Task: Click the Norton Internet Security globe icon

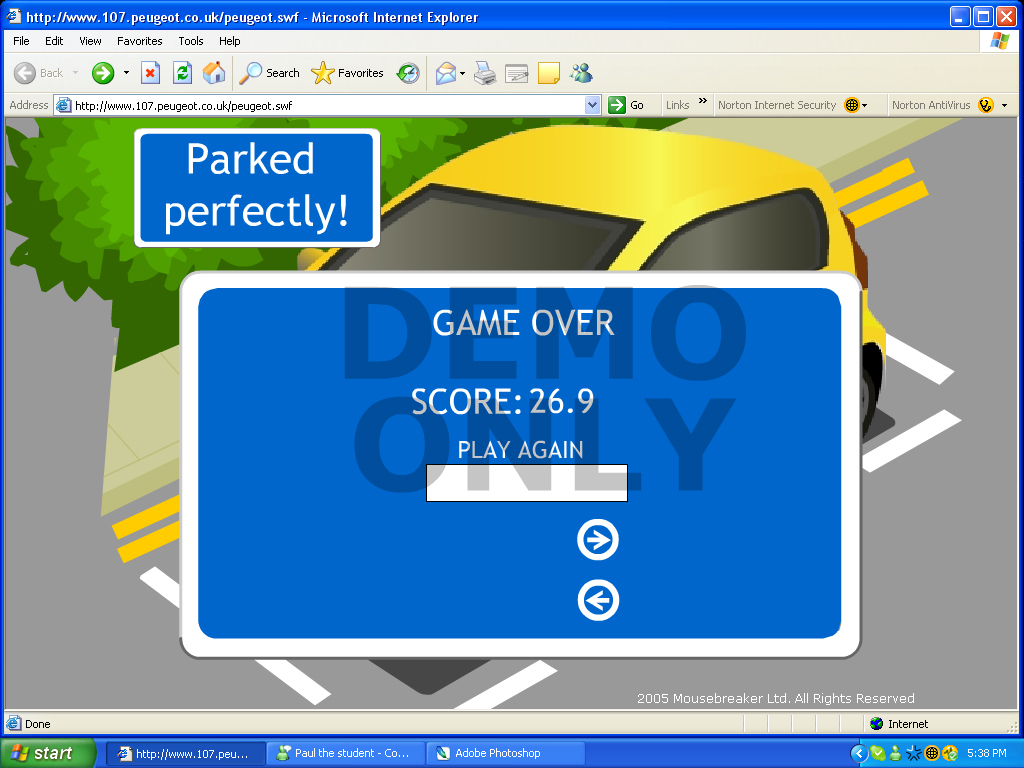Action: coord(852,105)
